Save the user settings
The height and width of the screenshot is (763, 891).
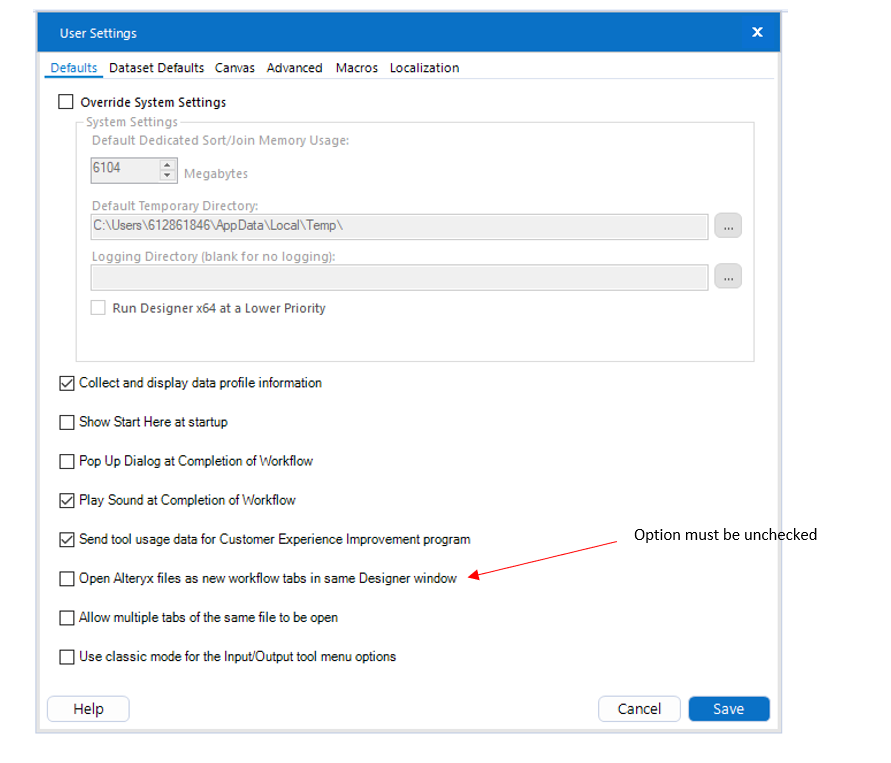pyautogui.click(x=728, y=709)
